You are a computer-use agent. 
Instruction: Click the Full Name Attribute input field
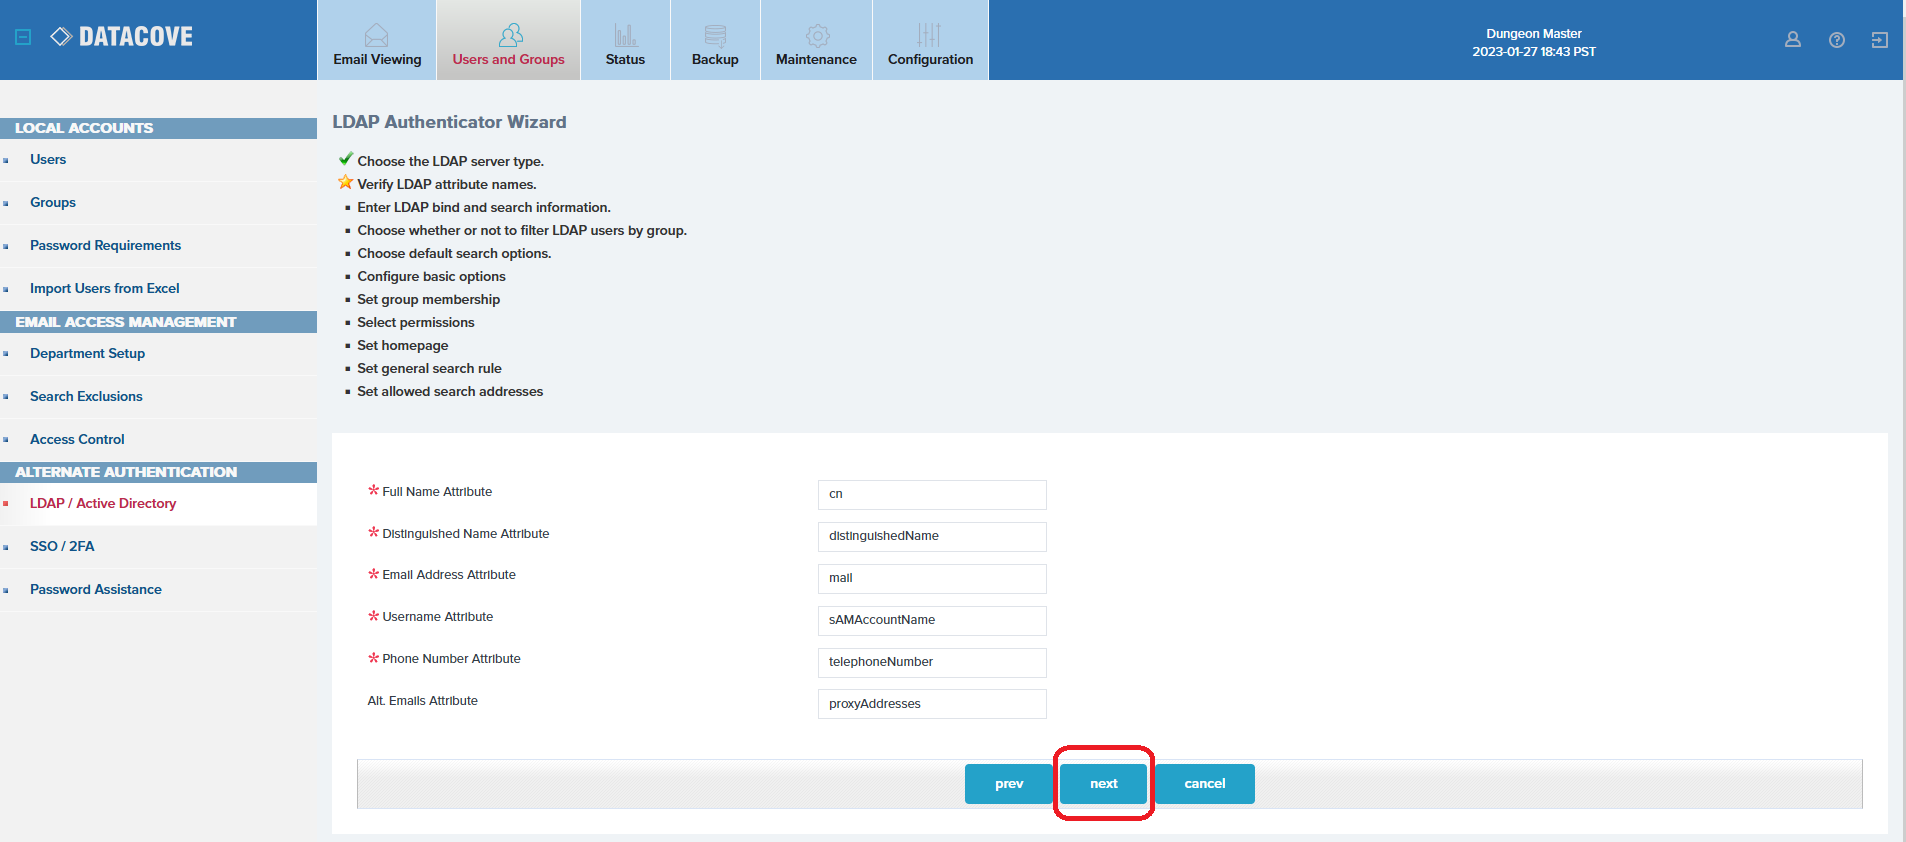[x=931, y=494]
